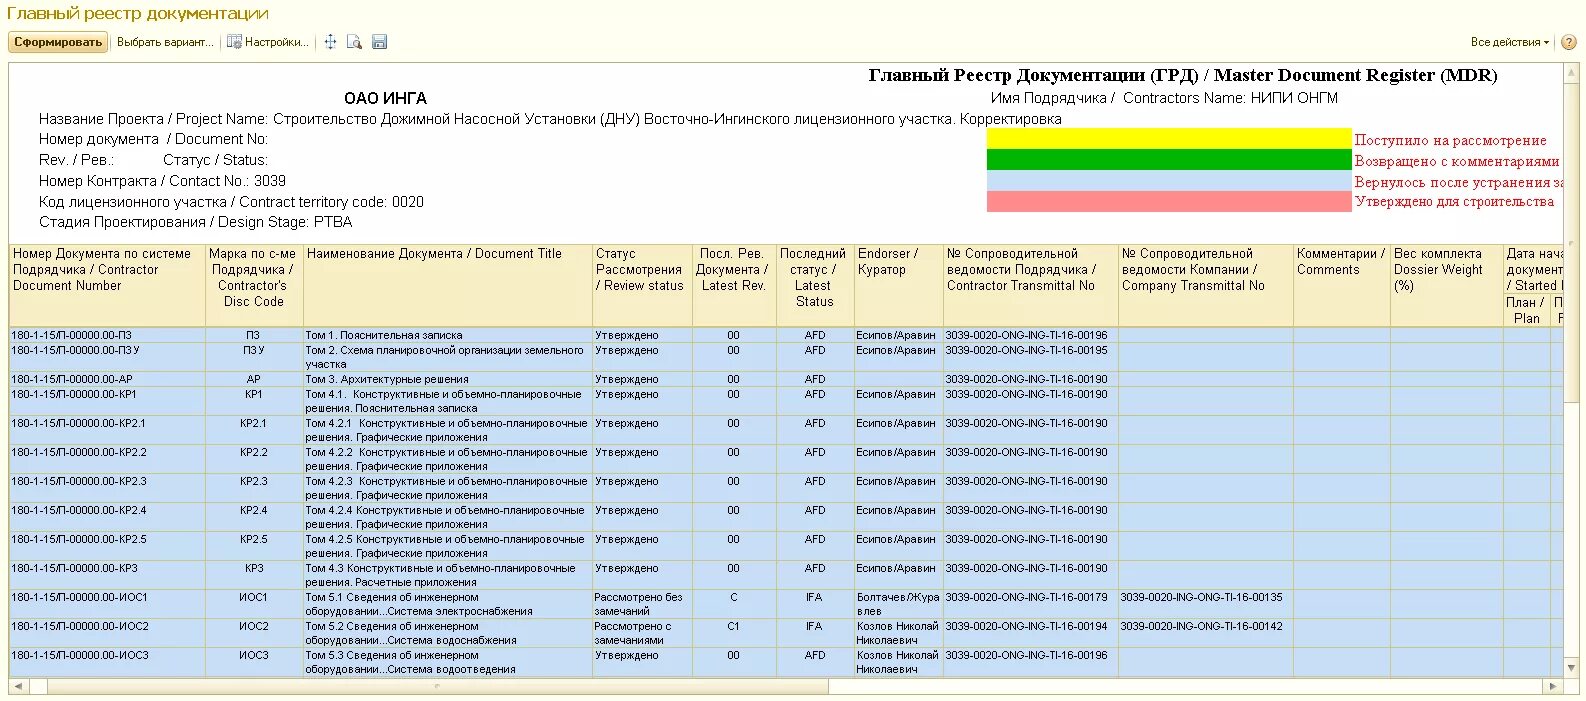
Task: Select cell 180-1-15/П-00000.00-КР2.3
Action: point(107,488)
